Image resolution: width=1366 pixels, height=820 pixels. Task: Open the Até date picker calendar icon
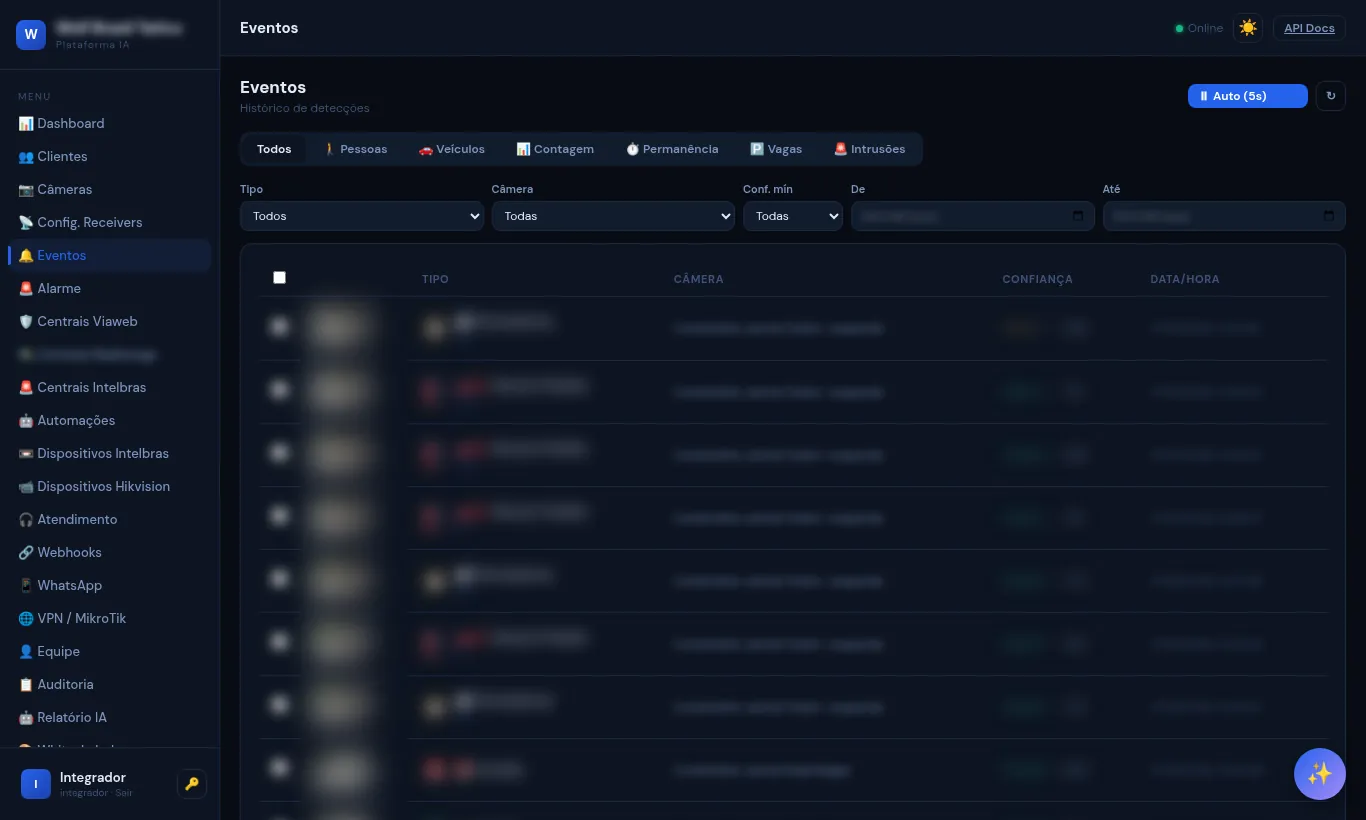[x=1328, y=216]
